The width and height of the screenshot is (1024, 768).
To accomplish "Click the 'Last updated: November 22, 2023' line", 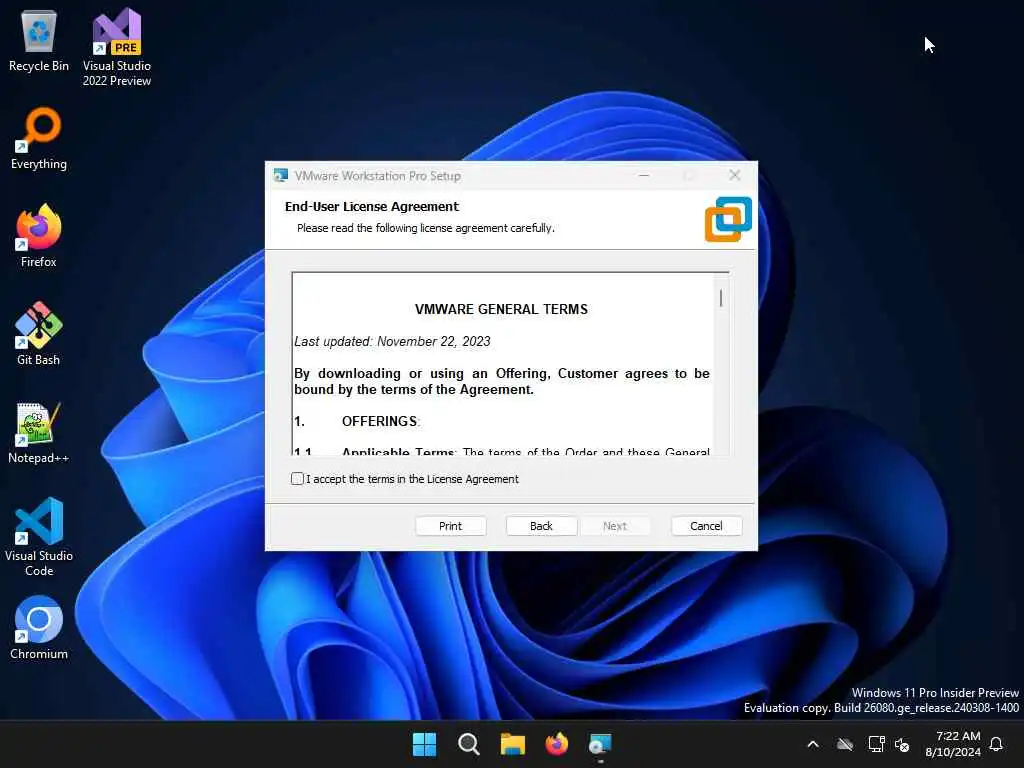I will coord(392,342).
